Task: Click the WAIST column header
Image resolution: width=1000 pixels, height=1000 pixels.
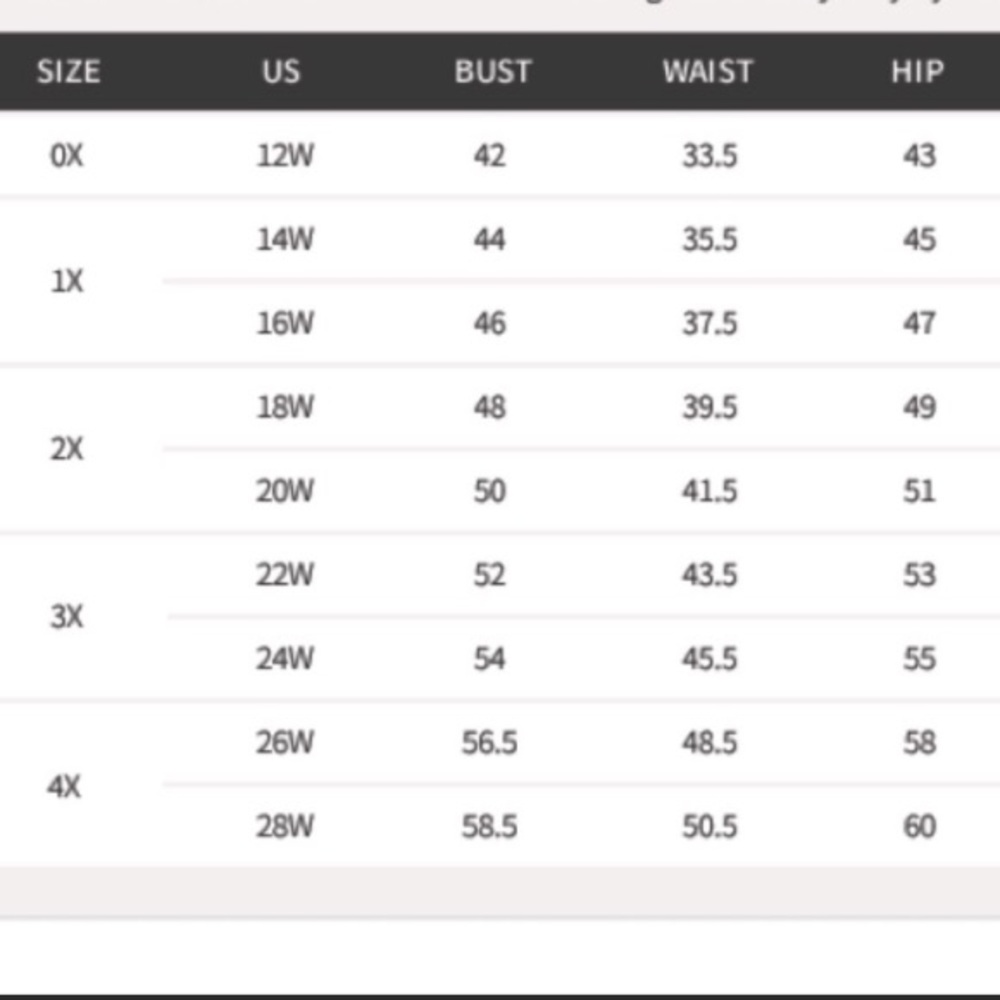Action: pos(707,72)
